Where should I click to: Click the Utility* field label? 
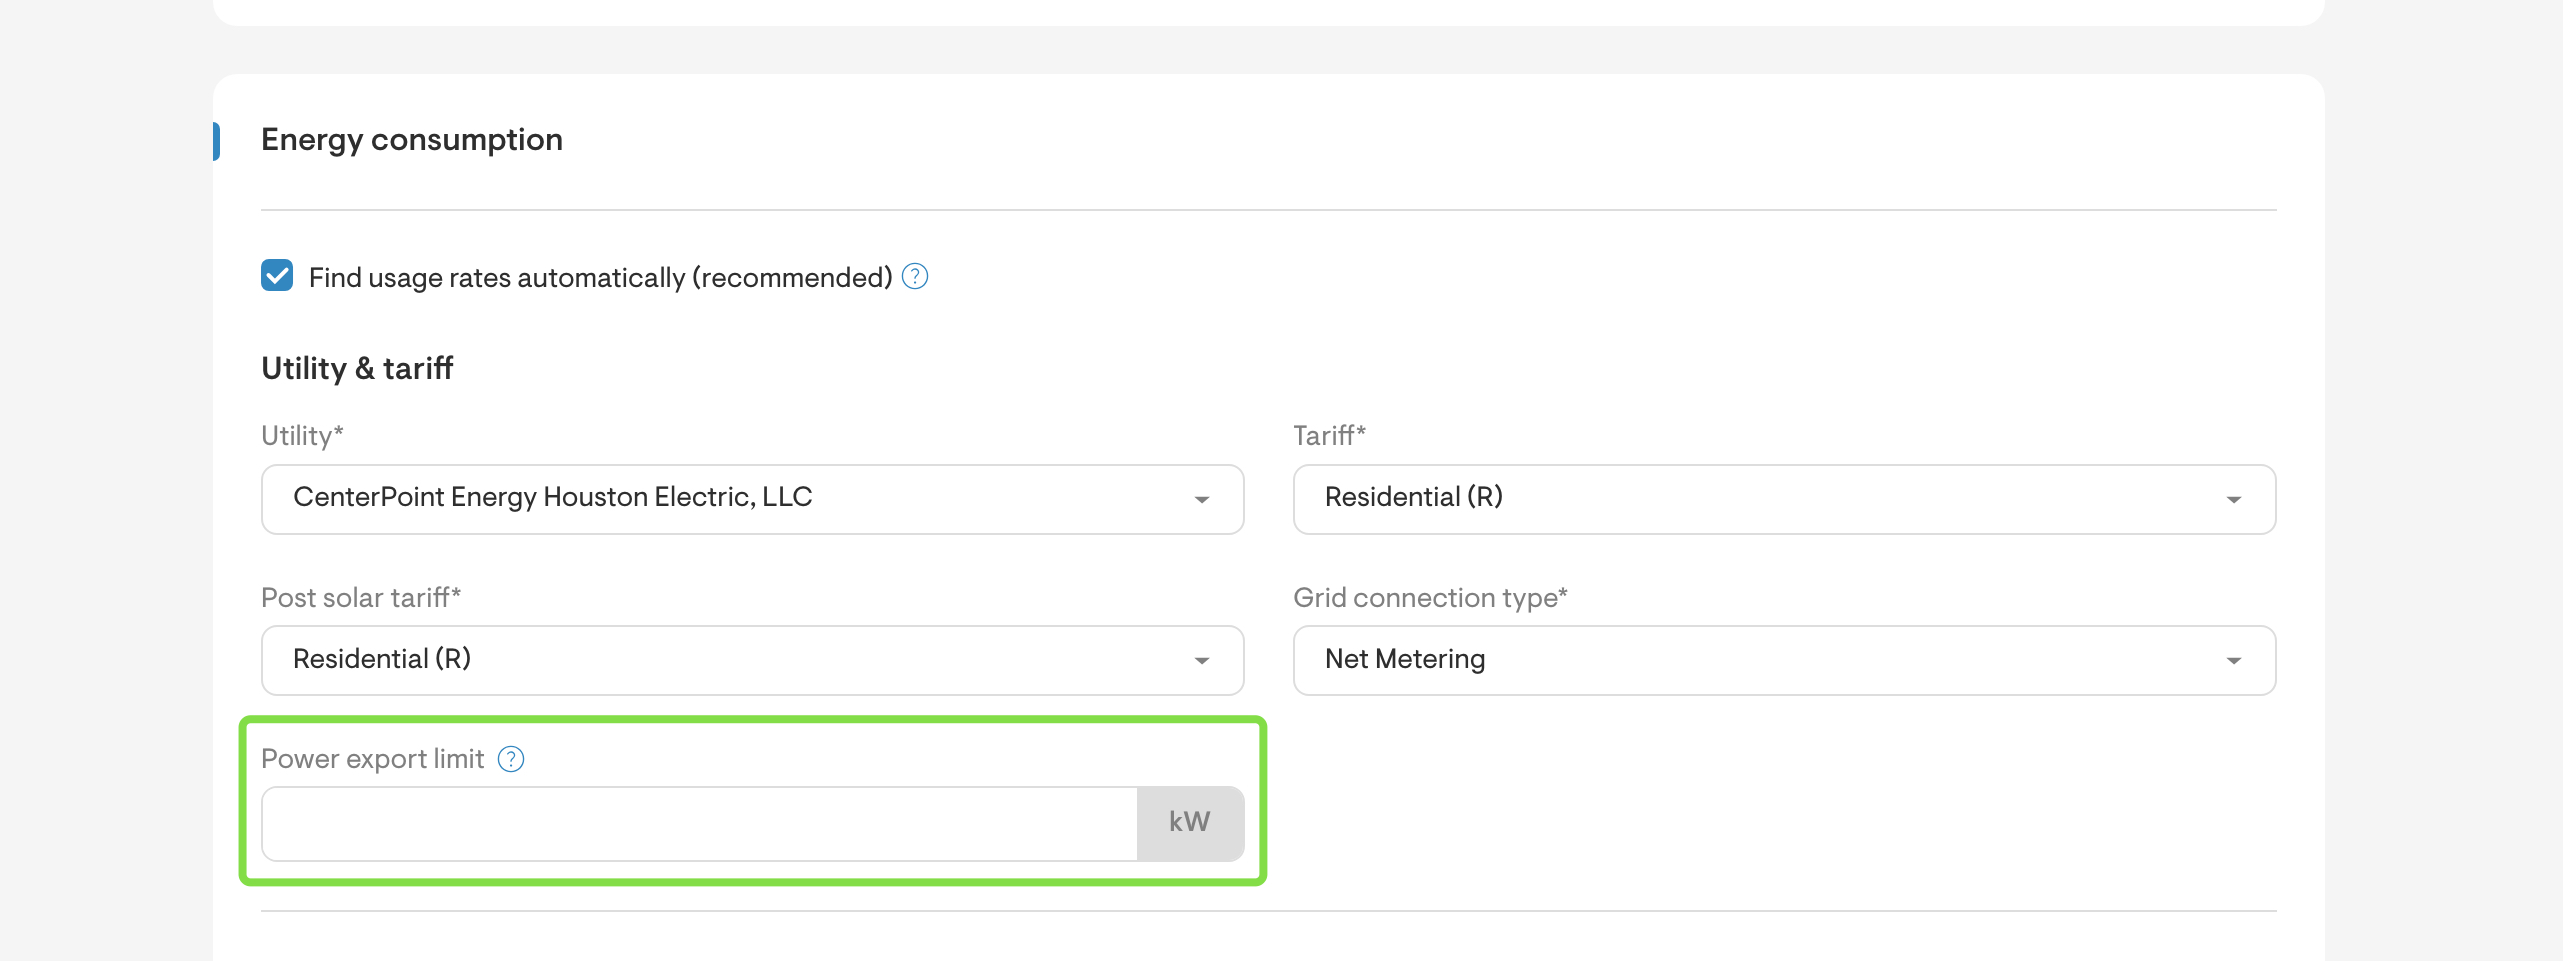click(x=302, y=436)
